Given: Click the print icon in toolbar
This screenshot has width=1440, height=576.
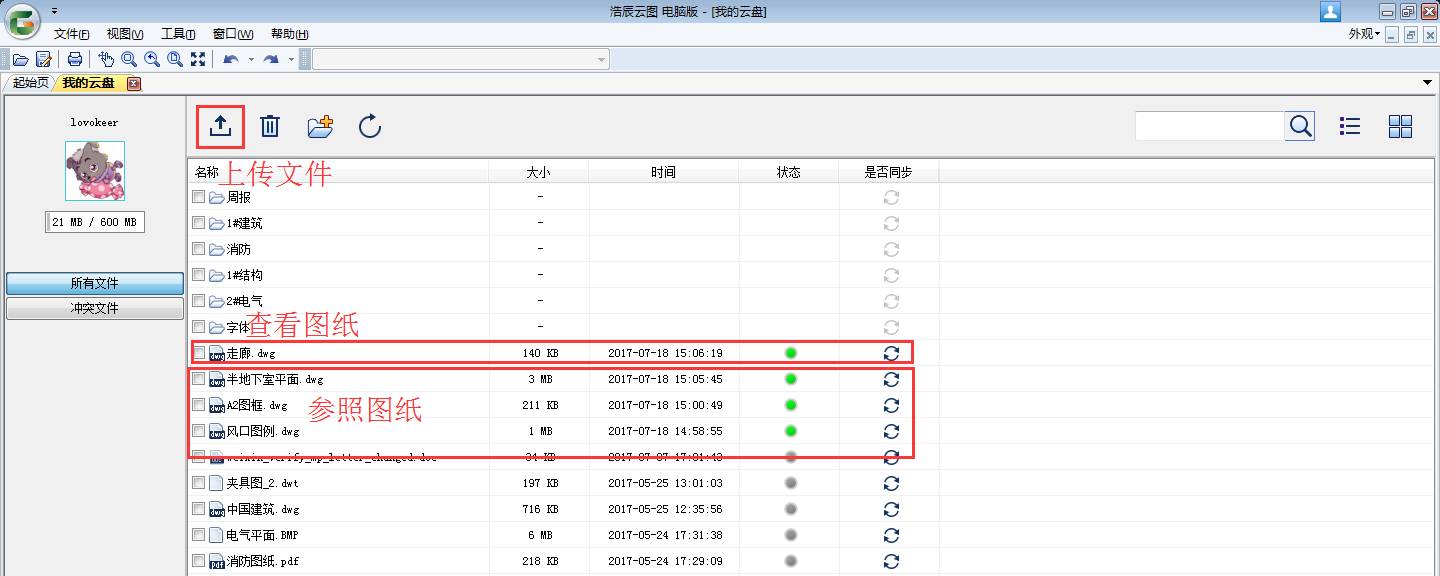Looking at the screenshot, I should (74, 59).
